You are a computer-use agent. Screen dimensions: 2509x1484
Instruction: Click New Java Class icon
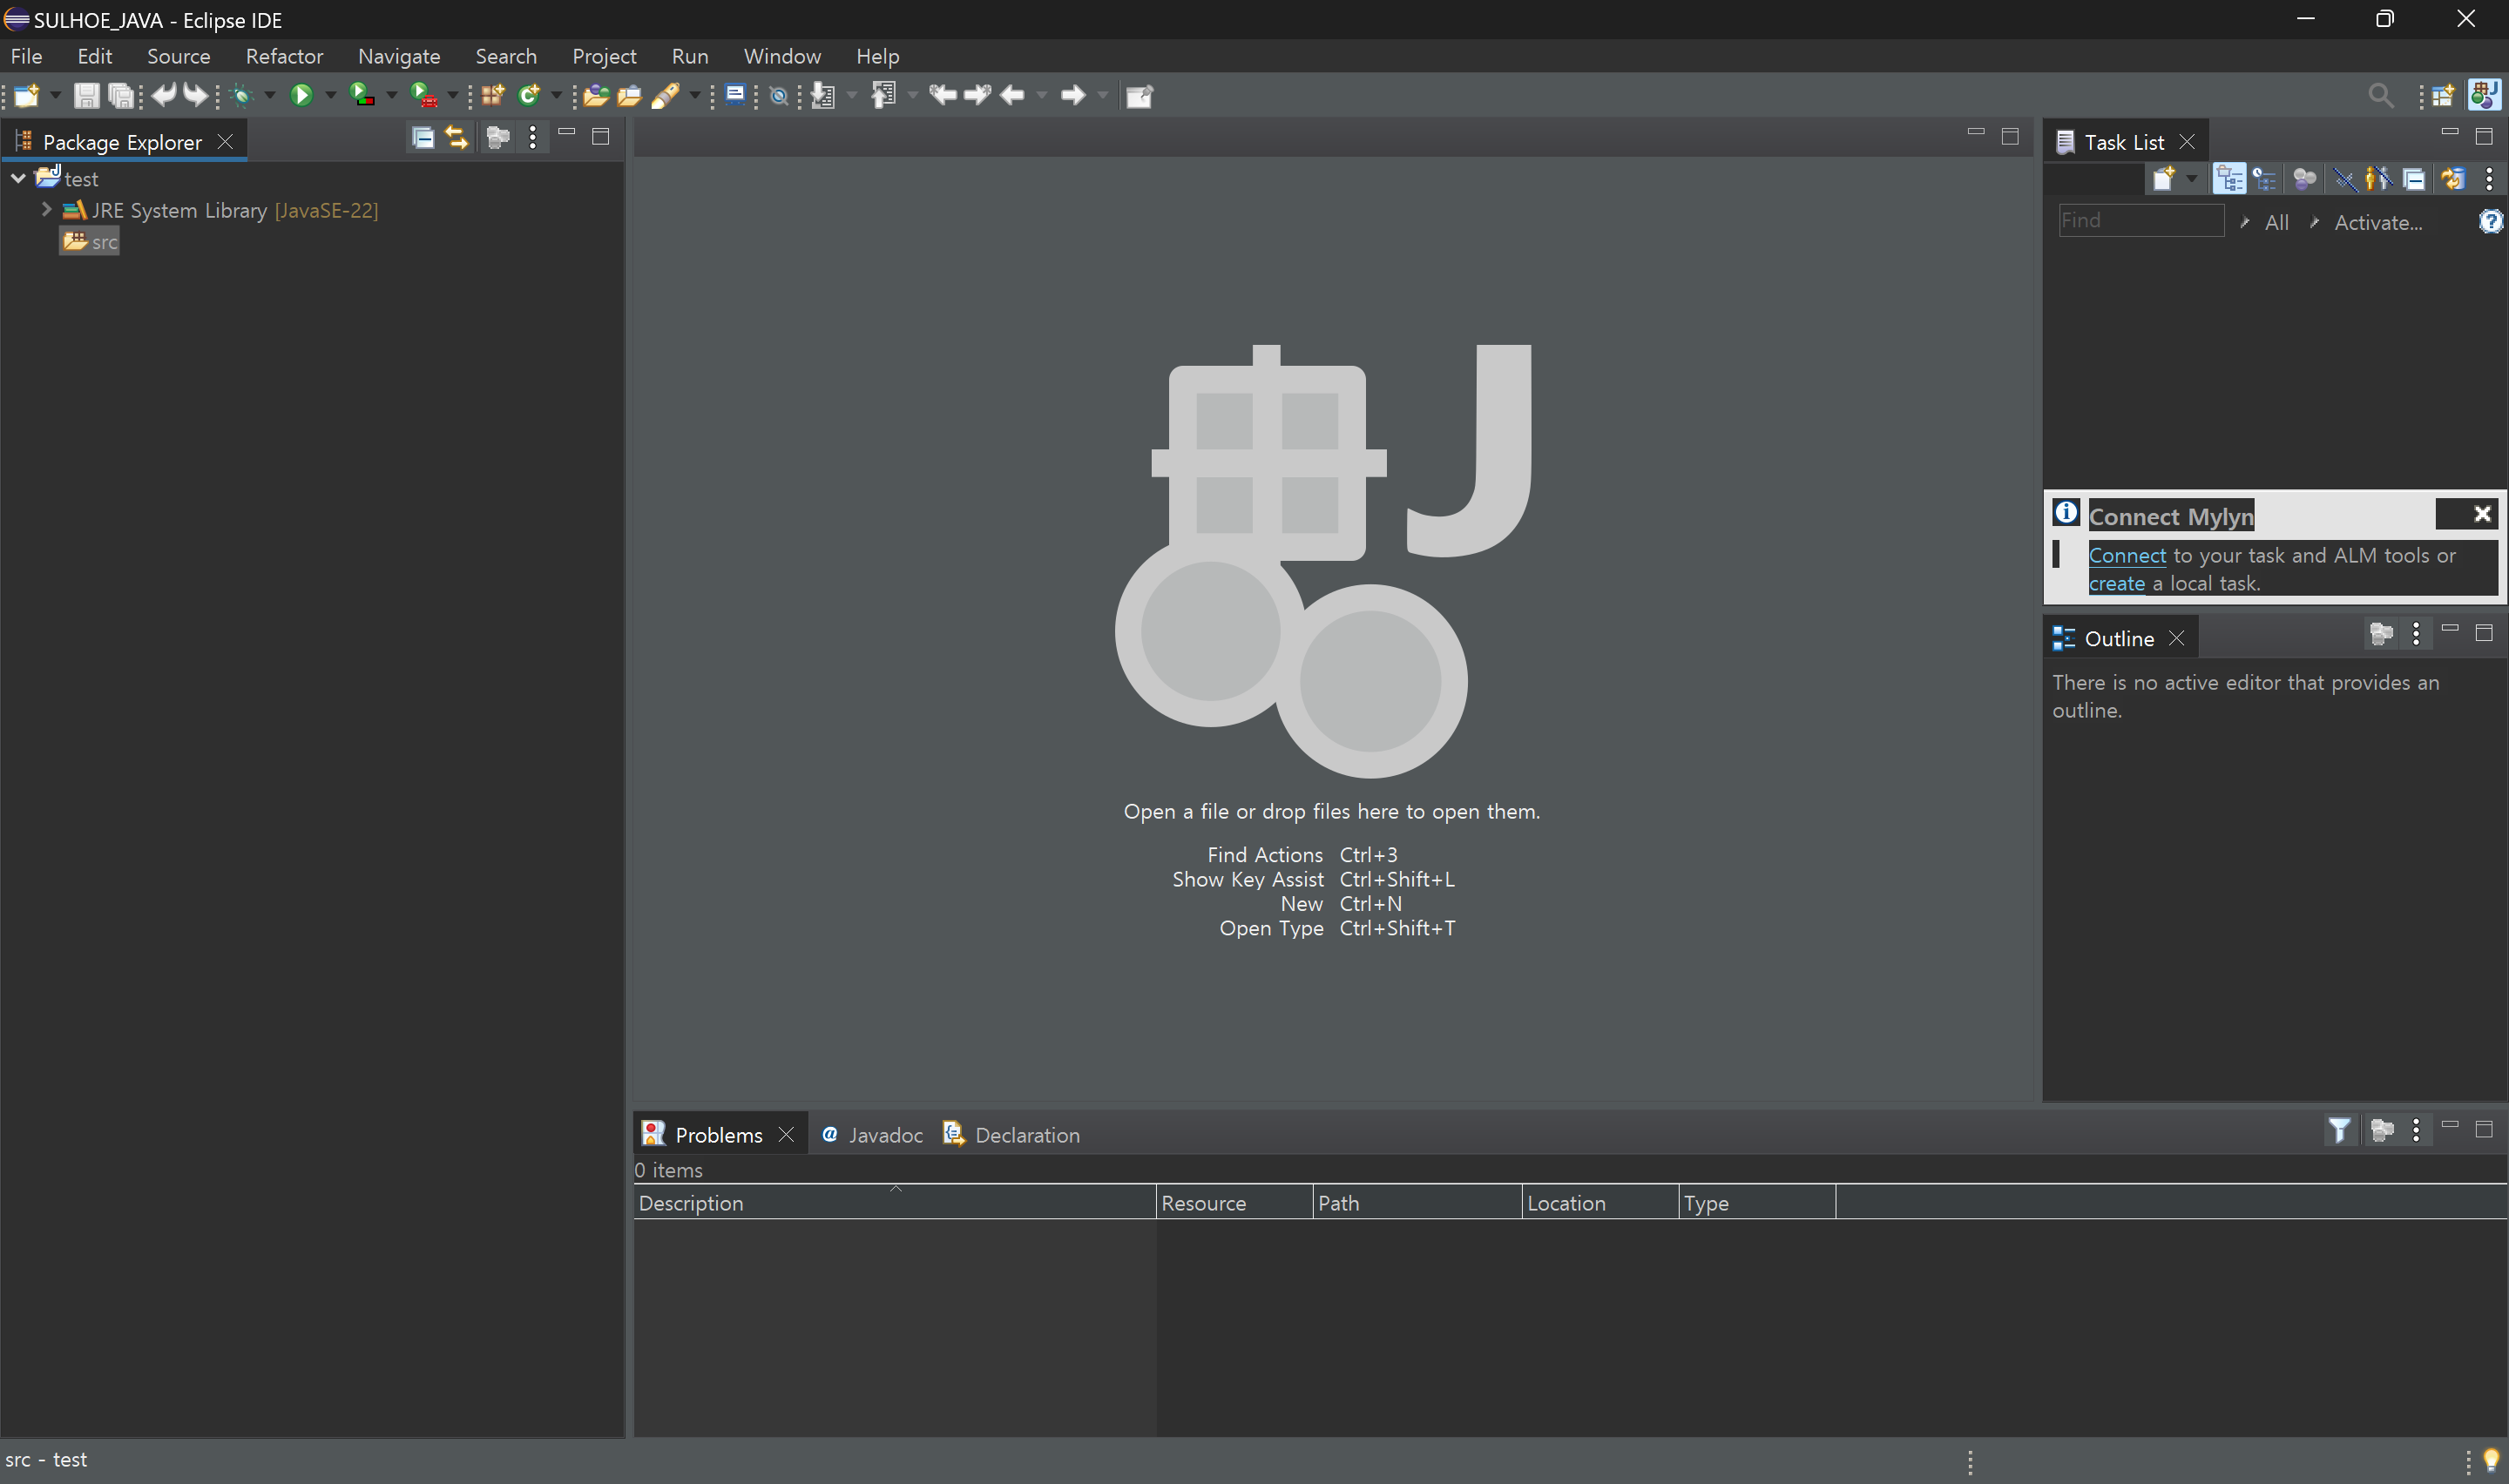tap(528, 95)
